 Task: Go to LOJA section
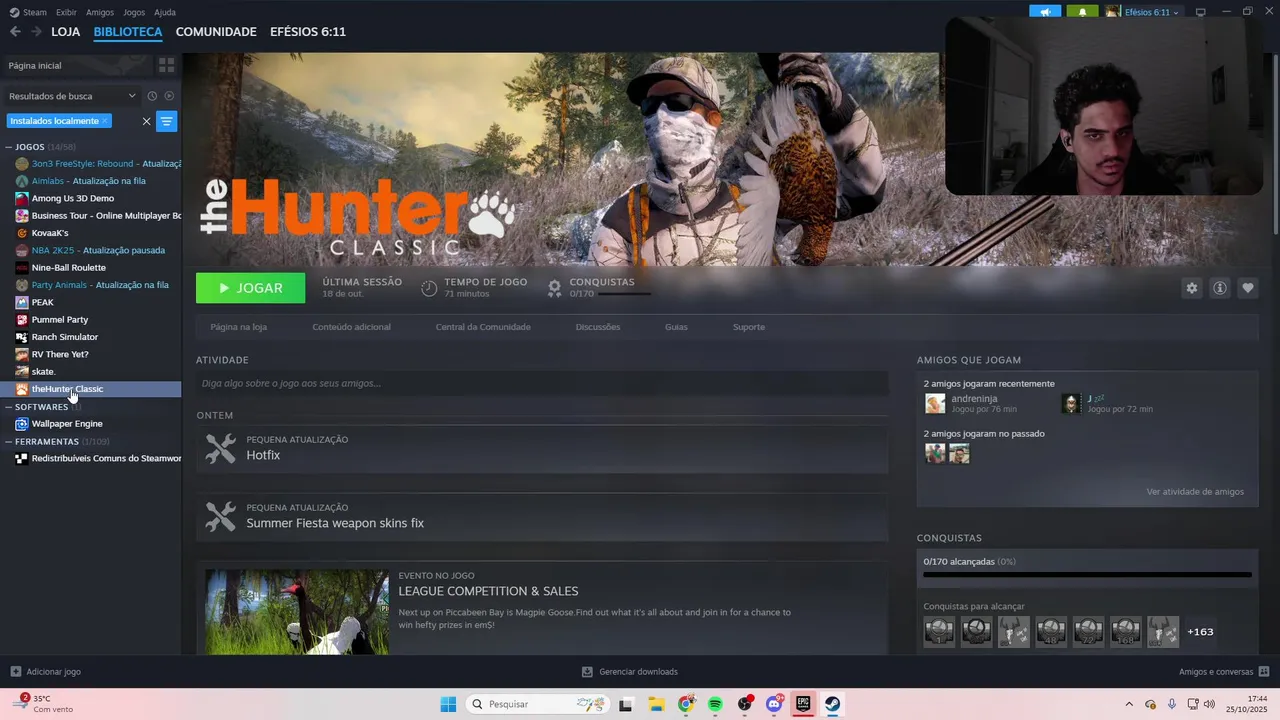pos(66,32)
